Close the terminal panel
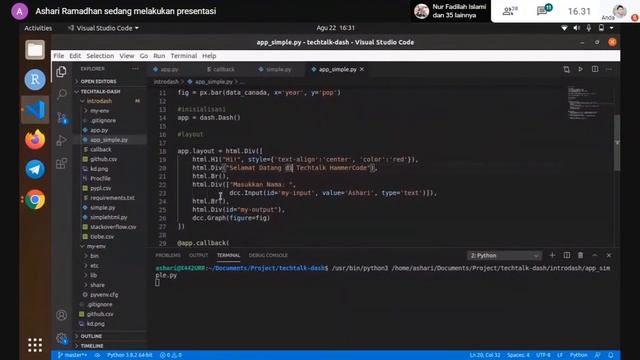640x360 pixels. (609, 255)
